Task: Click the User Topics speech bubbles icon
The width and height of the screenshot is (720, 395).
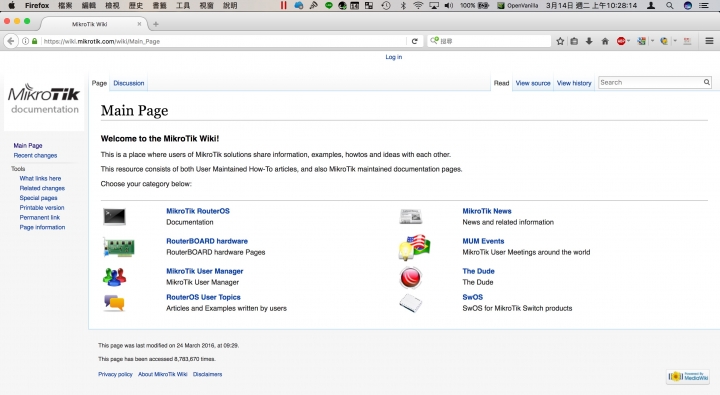Action: click(x=114, y=303)
